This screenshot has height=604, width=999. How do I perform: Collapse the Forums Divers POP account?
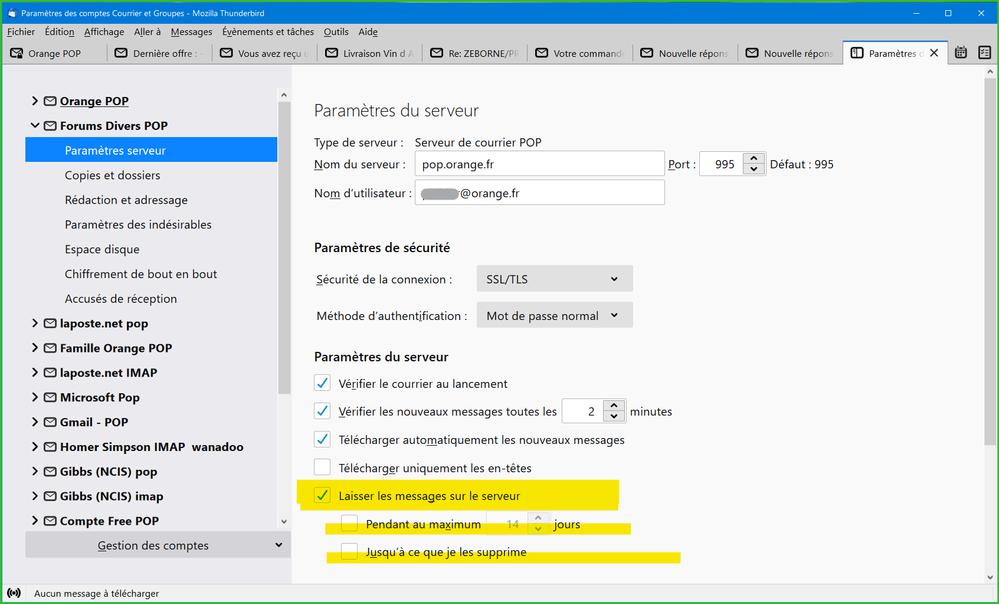35,126
